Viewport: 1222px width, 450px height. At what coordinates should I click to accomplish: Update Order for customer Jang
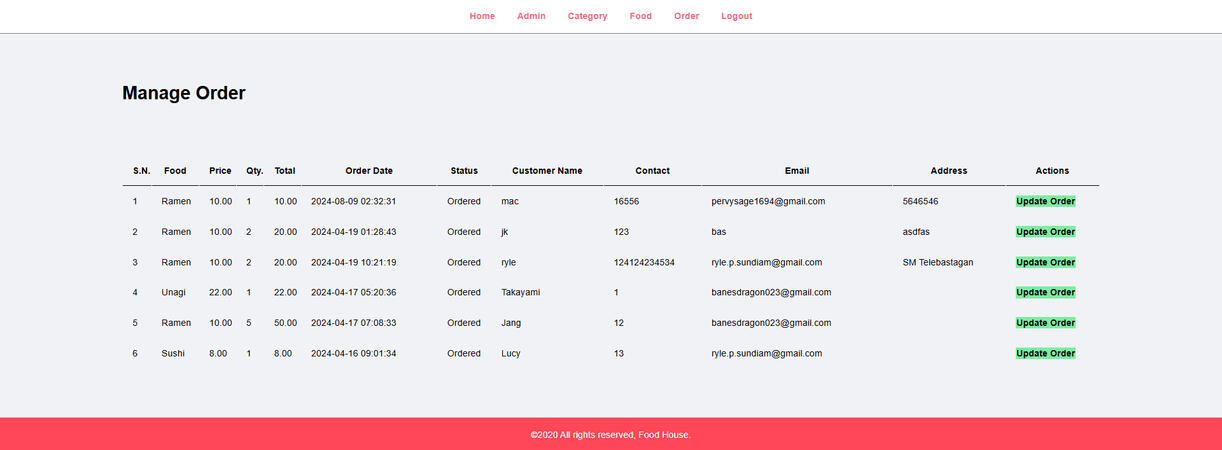[x=1045, y=323]
